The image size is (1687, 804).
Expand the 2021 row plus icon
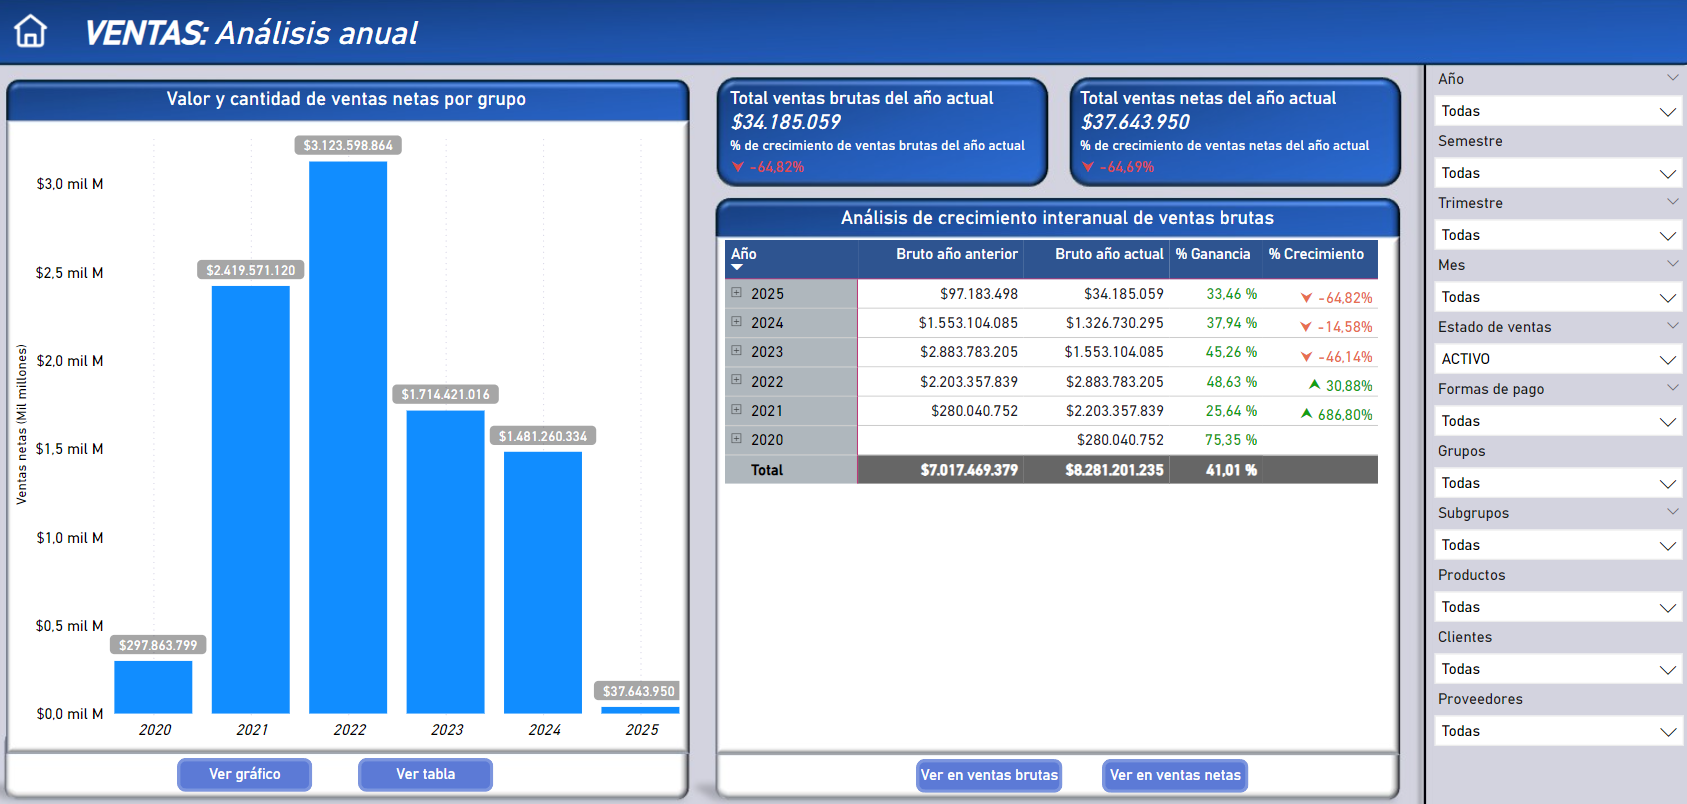(737, 410)
